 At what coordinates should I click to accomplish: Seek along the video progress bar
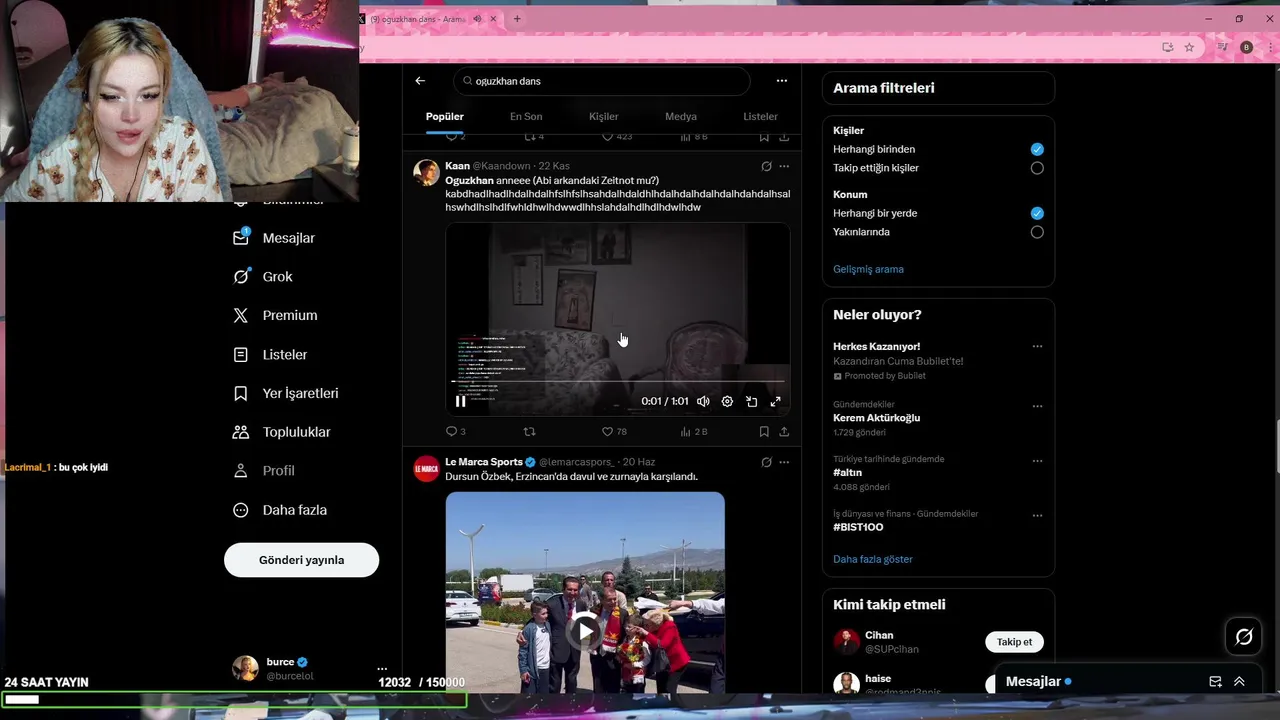[617, 381]
